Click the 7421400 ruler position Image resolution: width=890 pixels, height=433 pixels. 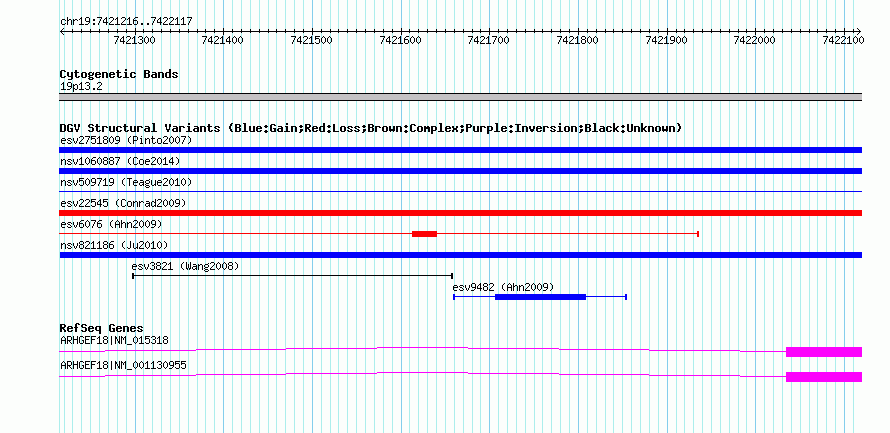[x=223, y=41]
